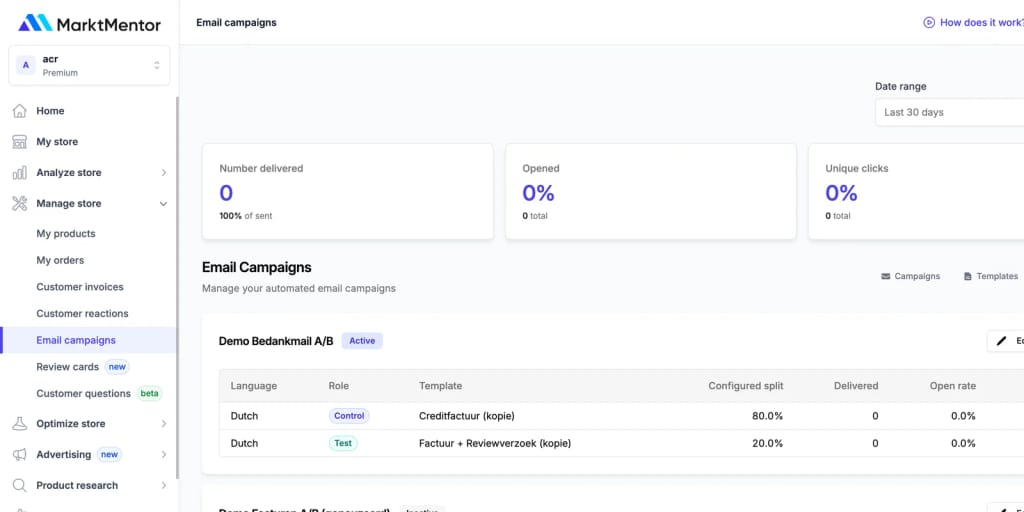1024x512 pixels.
Task: Click the Email campaigns page title in header
Action: click(x=236, y=22)
